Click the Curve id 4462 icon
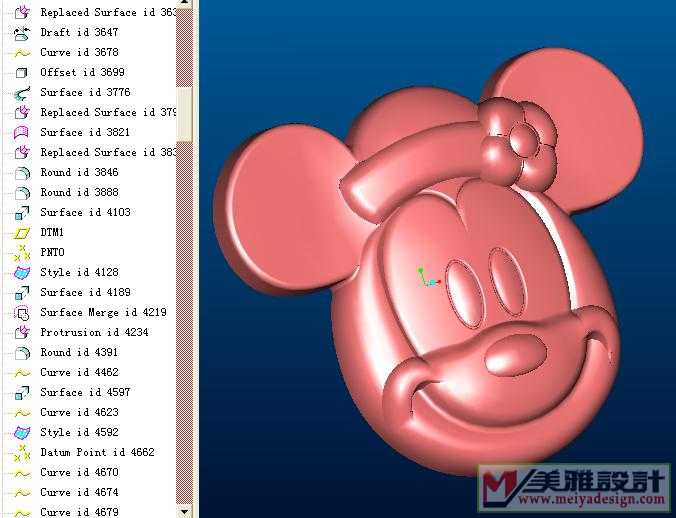676x518 pixels. [x=22, y=373]
